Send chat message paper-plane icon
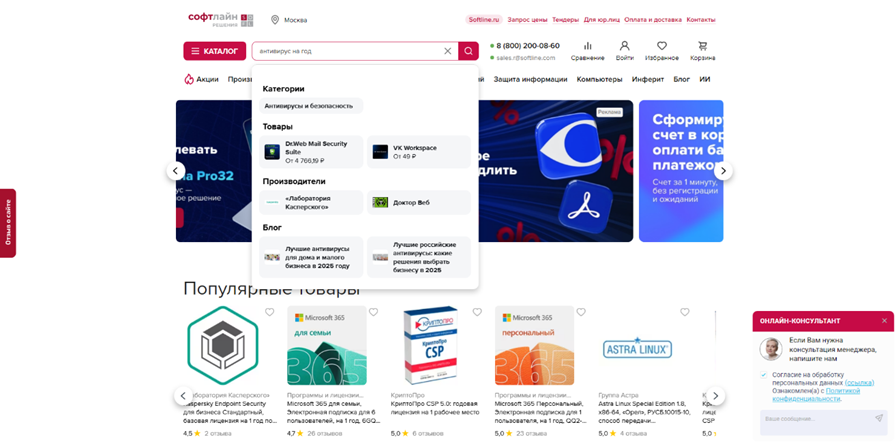896x444 pixels. coord(878,418)
